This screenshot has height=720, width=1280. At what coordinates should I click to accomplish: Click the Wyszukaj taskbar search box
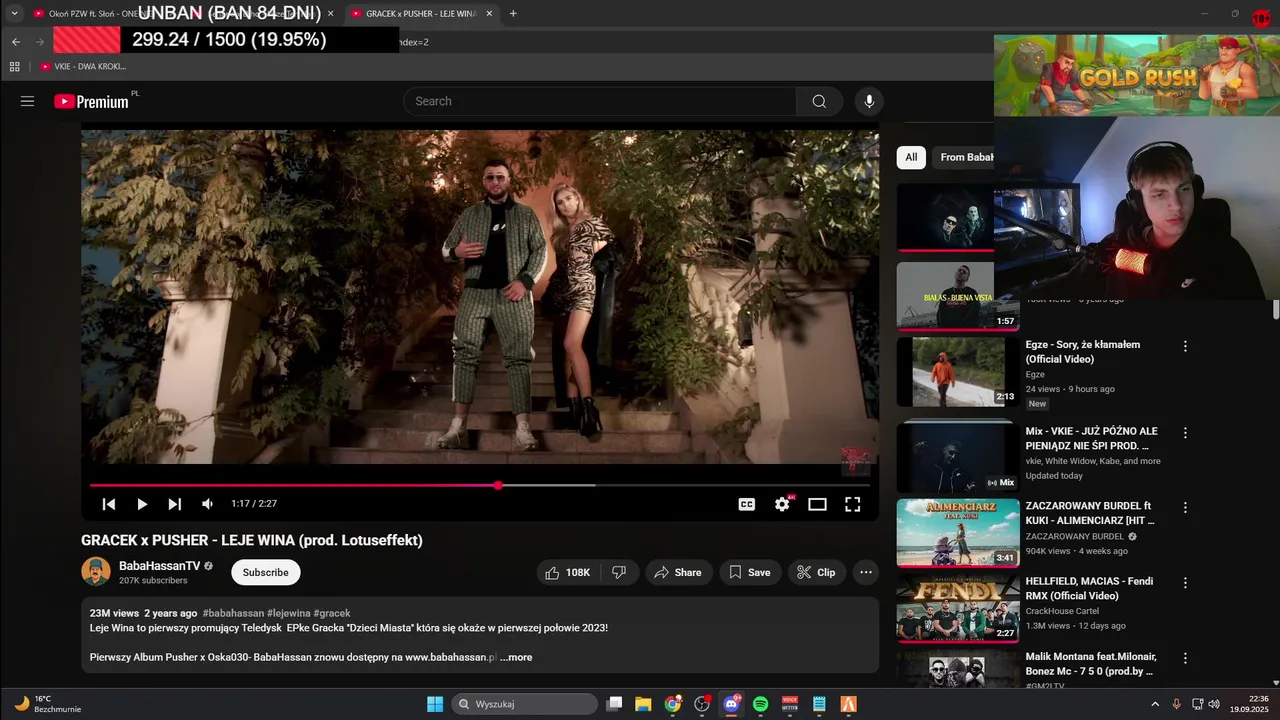coord(524,704)
